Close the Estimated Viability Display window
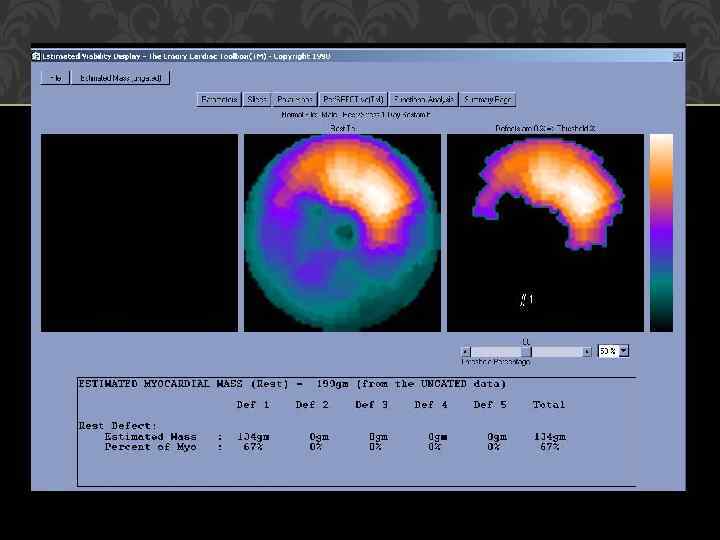The height and width of the screenshot is (540, 720). (x=677, y=56)
